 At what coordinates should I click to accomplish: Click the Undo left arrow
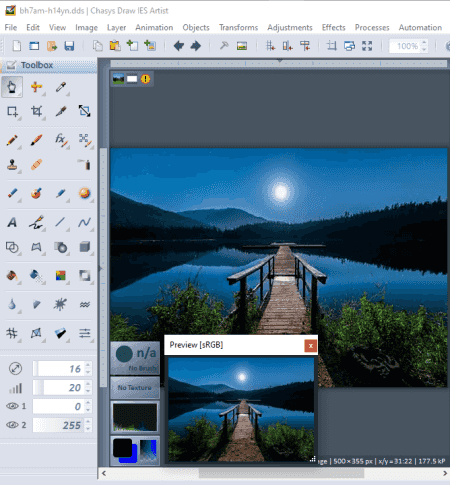click(179, 46)
